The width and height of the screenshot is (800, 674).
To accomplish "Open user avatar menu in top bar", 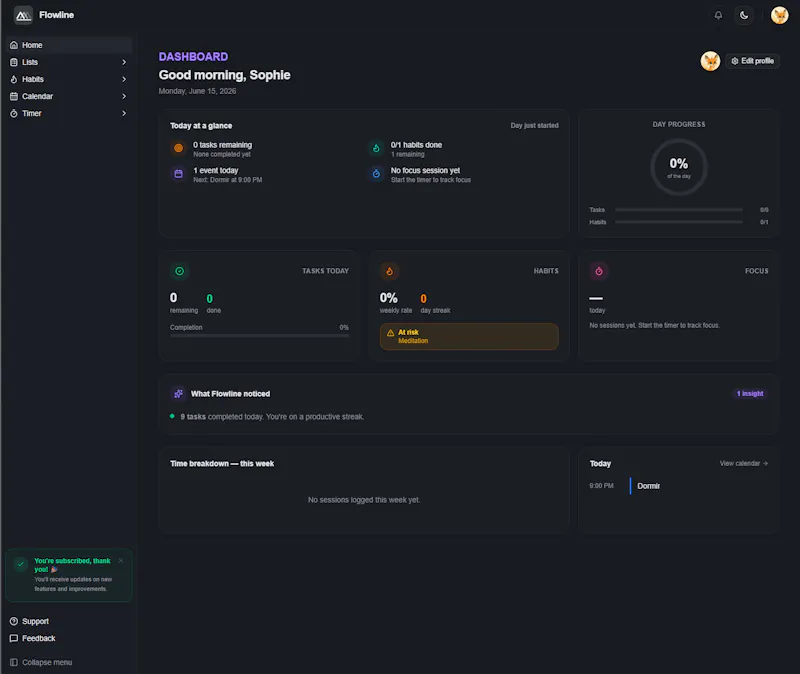I will point(779,15).
